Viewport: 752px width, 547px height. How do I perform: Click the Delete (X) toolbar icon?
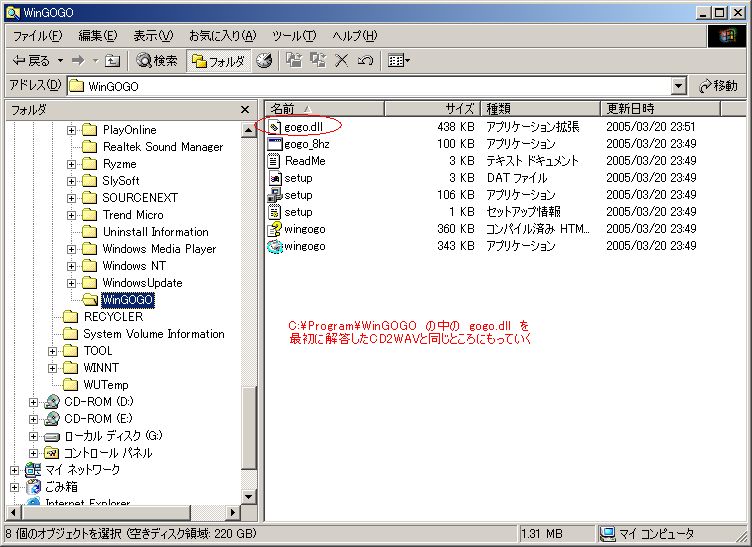click(x=341, y=61)
